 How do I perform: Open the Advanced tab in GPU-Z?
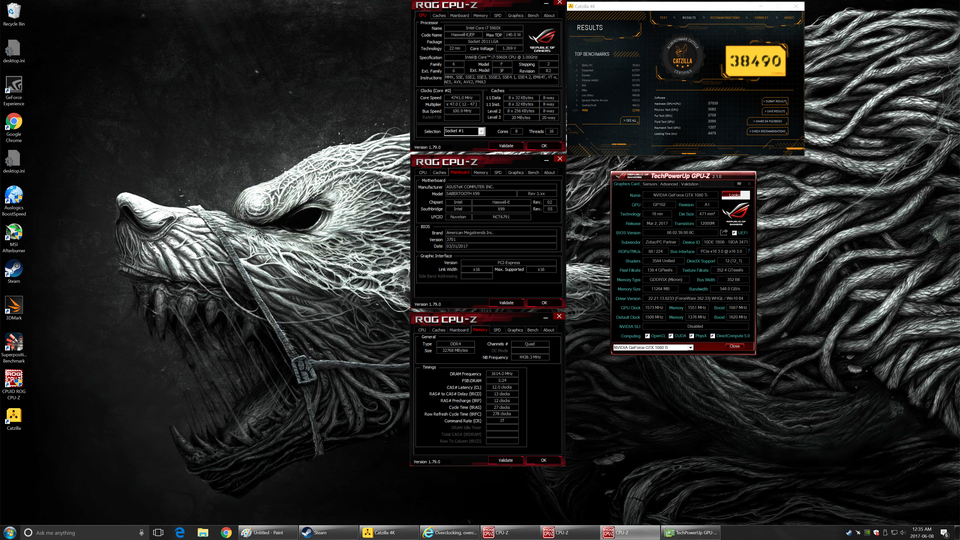point(669,184)
